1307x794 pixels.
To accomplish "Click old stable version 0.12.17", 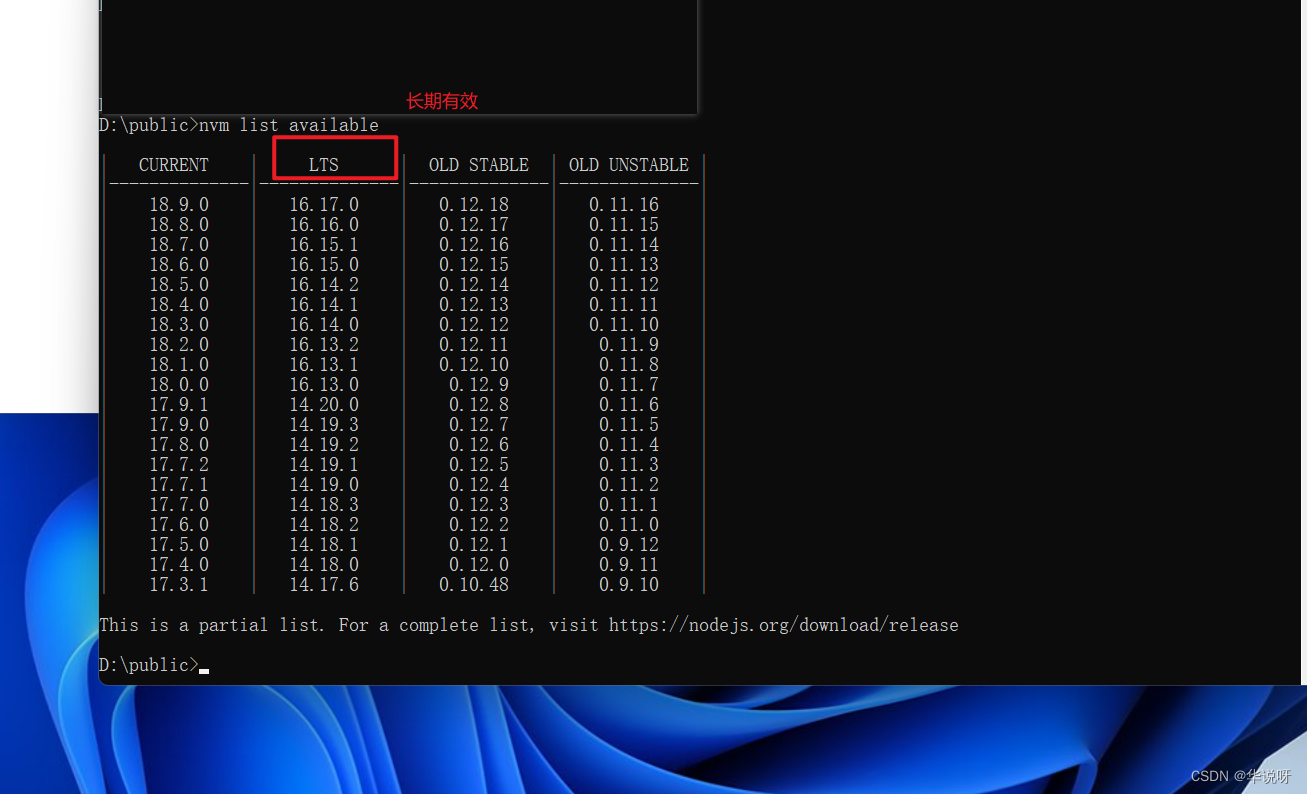I will (474, 225).
